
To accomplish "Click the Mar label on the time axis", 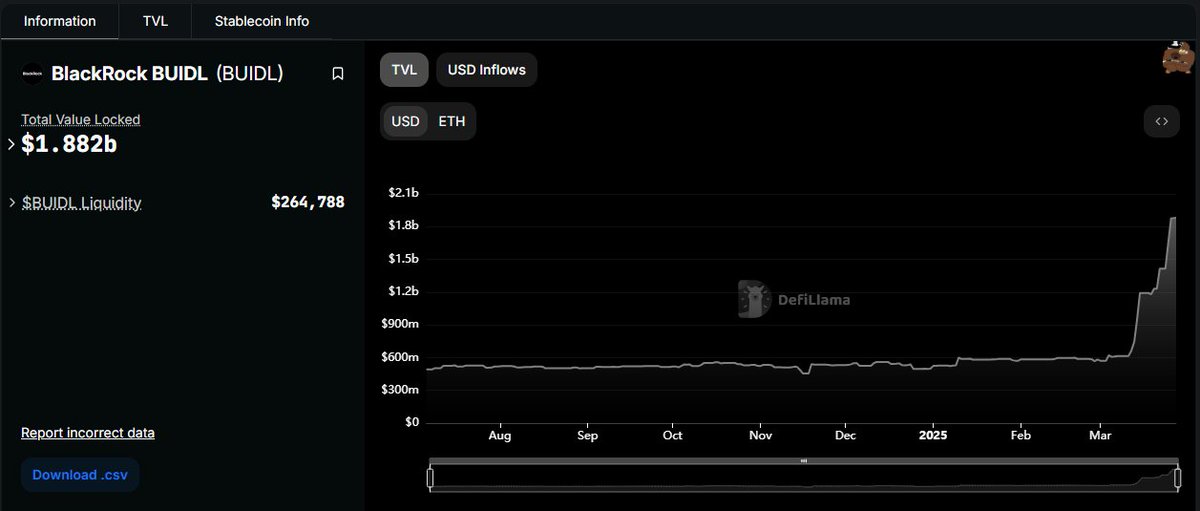I will (1100, 435).
